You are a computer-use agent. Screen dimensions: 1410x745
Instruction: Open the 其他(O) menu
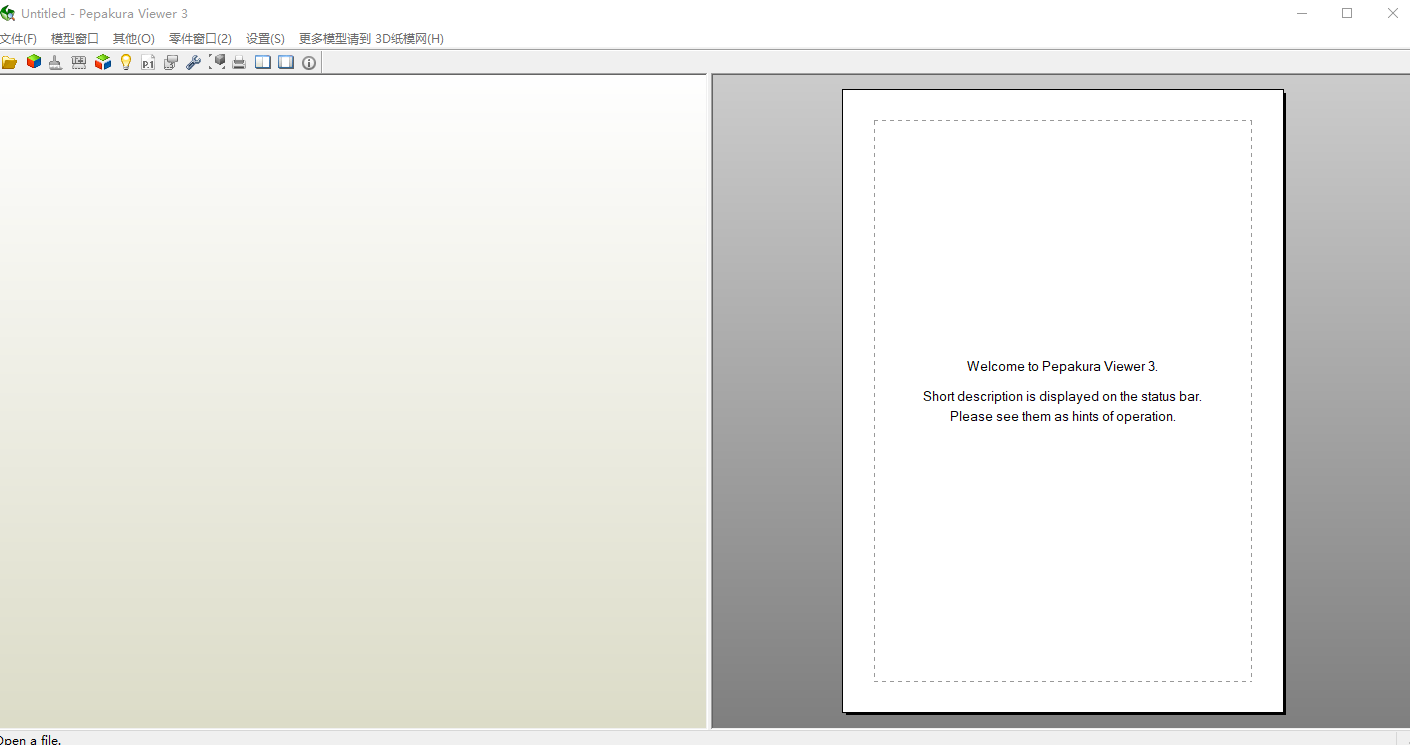pyautogui.click(x=134, y=39)
